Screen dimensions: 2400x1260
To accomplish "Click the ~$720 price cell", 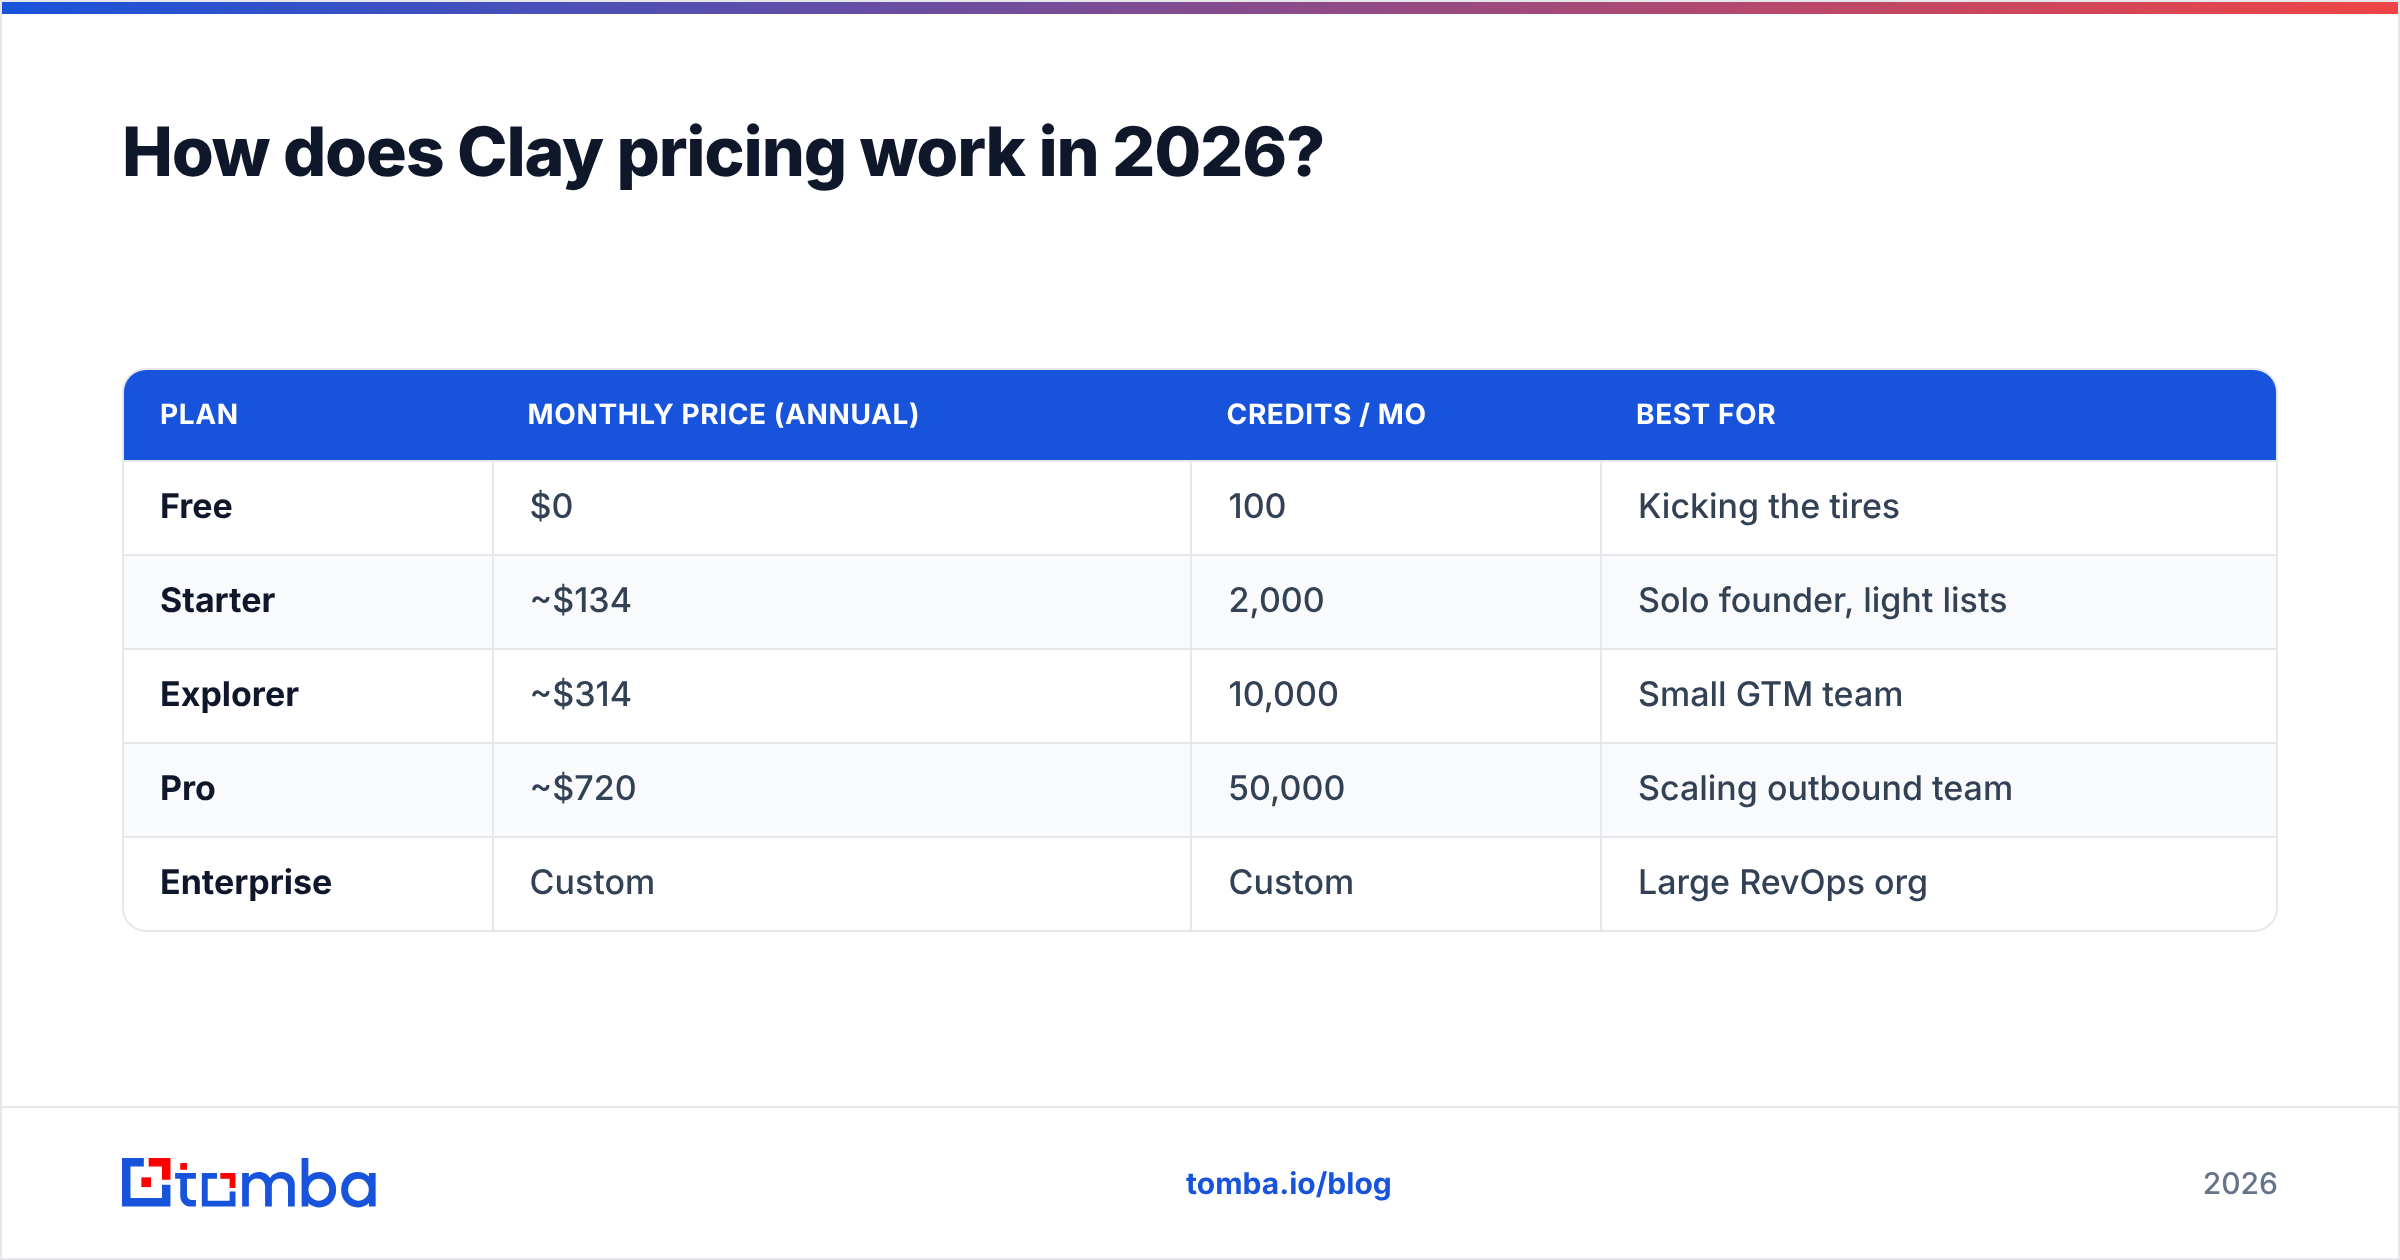I will [x=842, y=789].
